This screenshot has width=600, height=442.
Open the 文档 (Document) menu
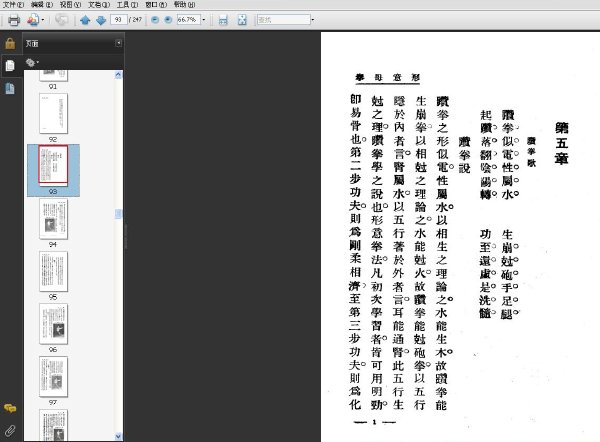tap(99, 5)
